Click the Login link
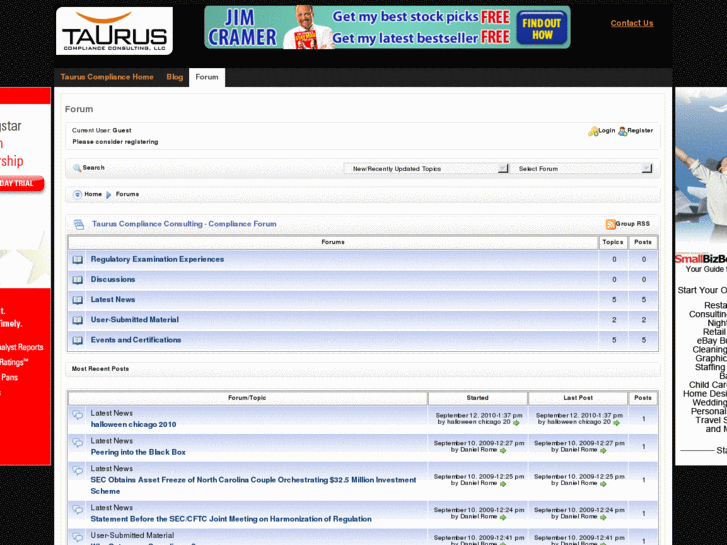This screenshot has width=727, height=545. pos(606,131)
